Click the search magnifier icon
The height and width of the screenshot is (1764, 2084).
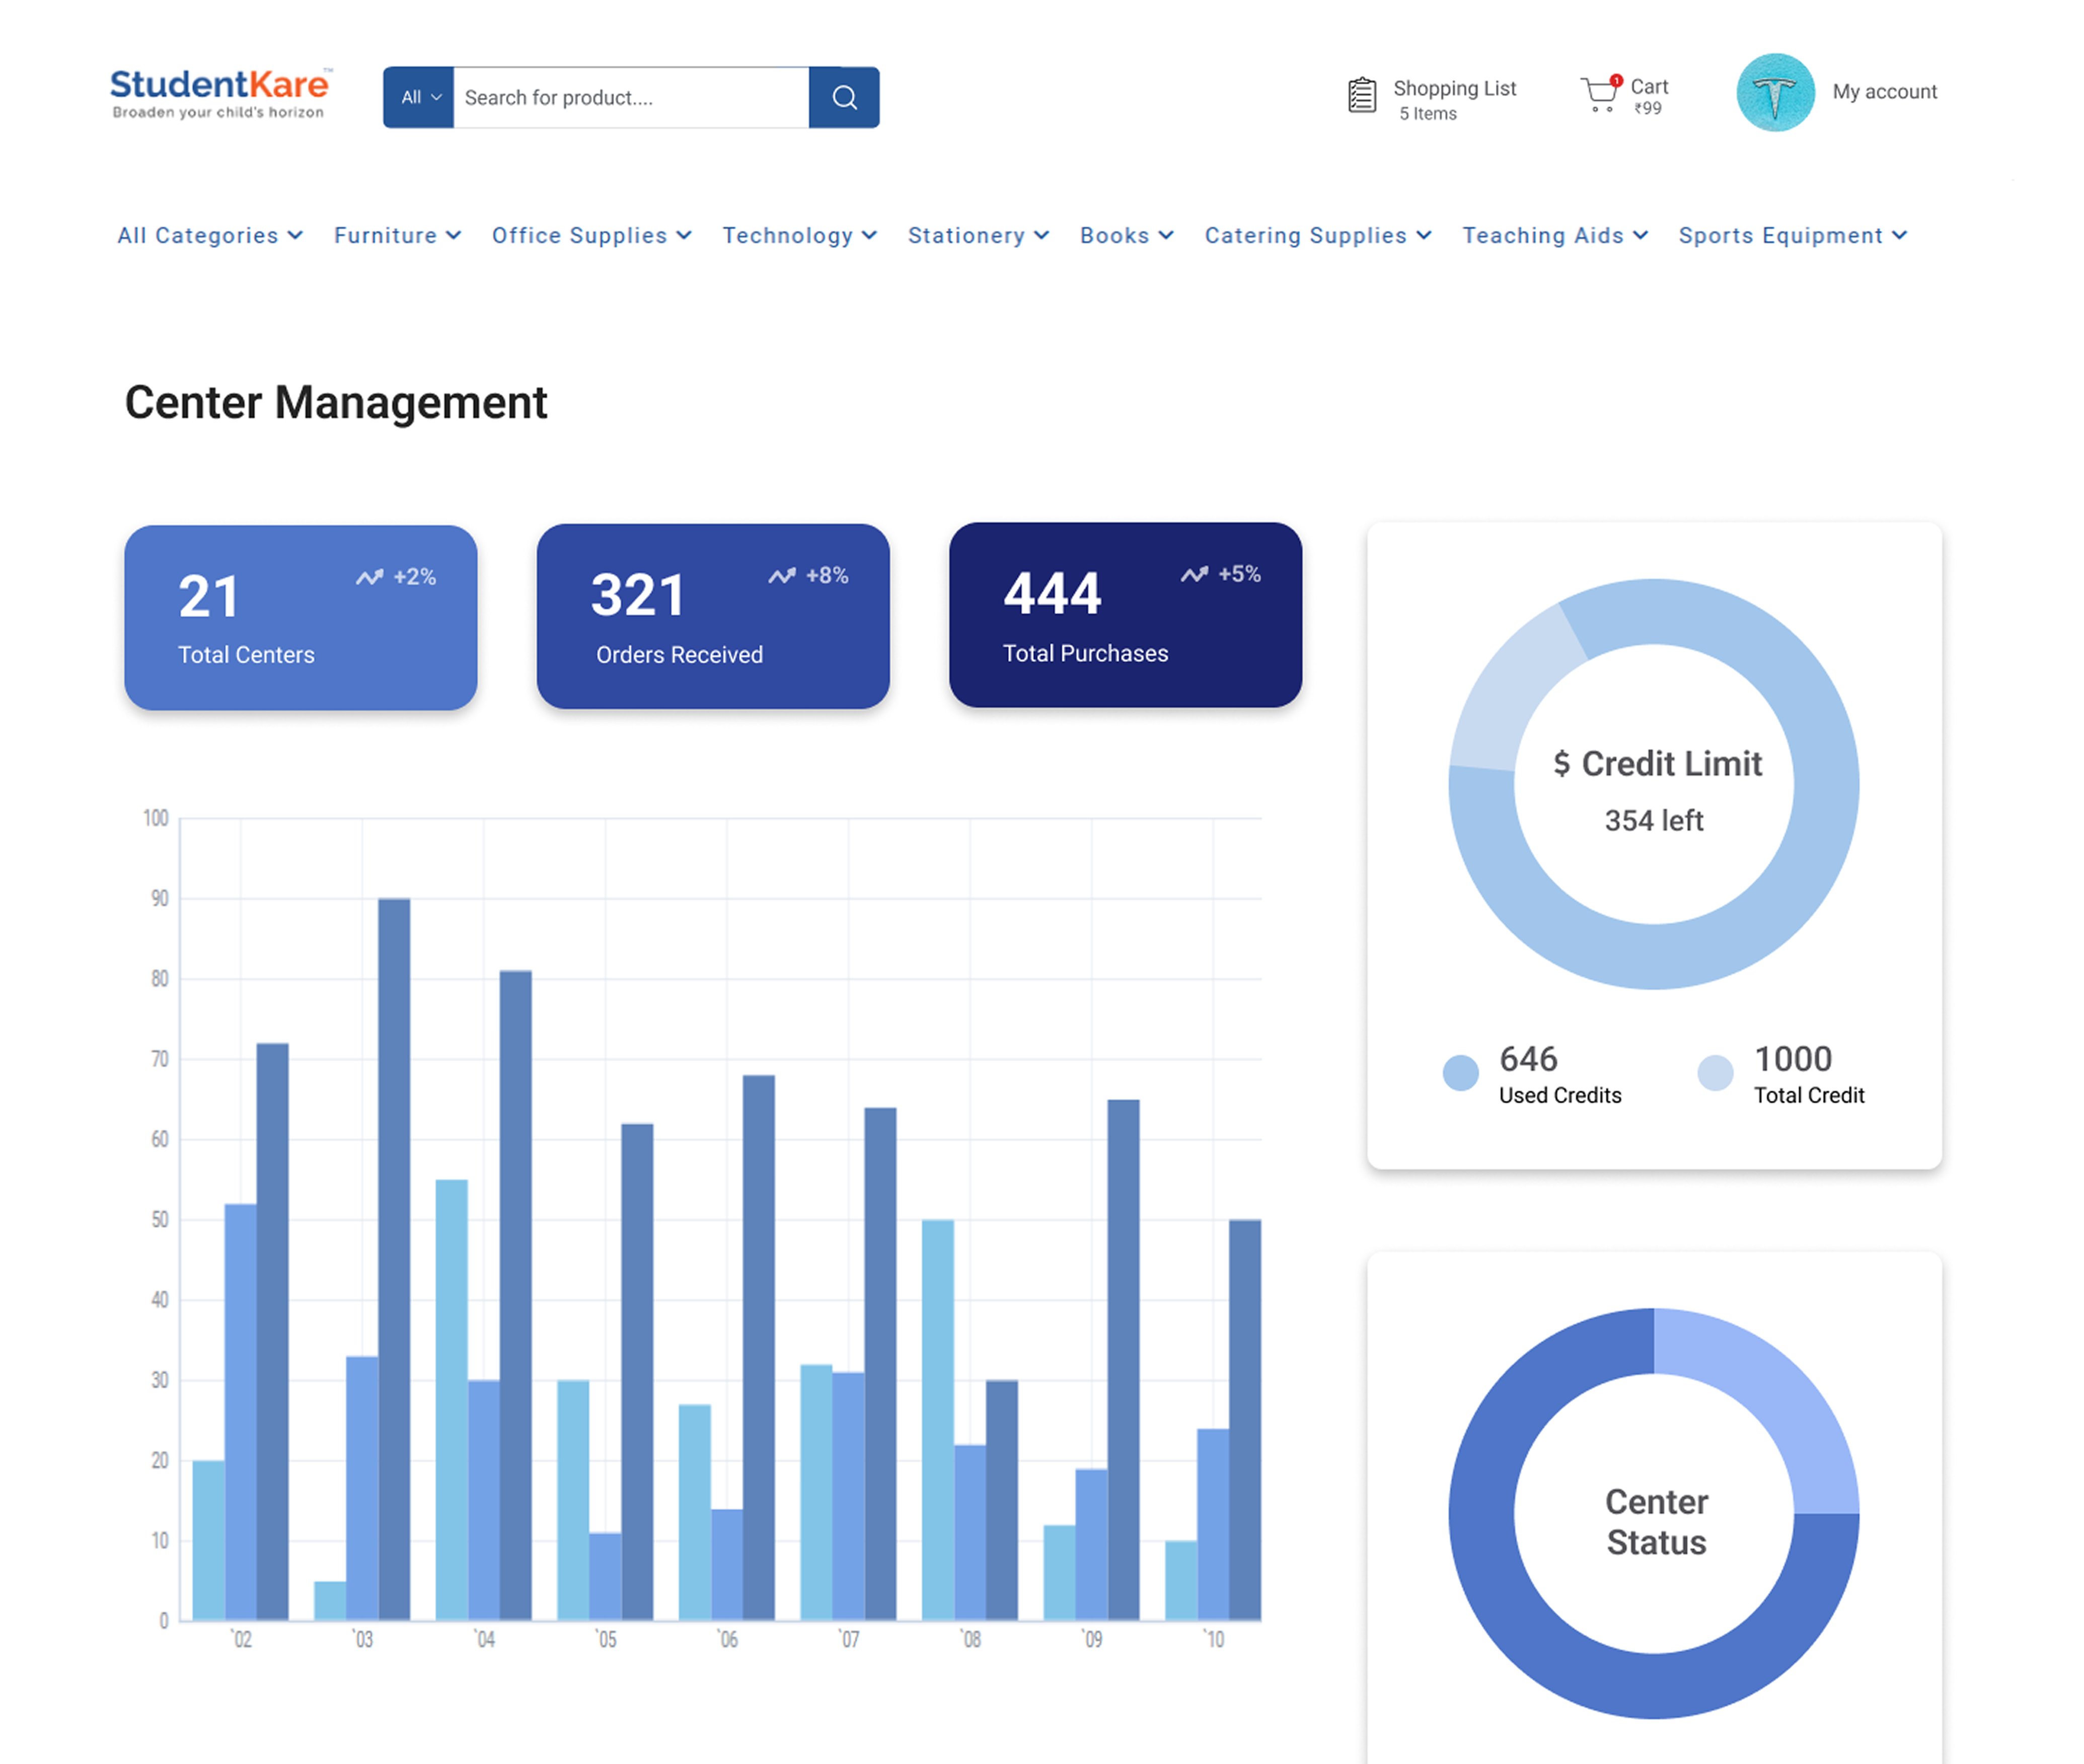coord(844,97)
